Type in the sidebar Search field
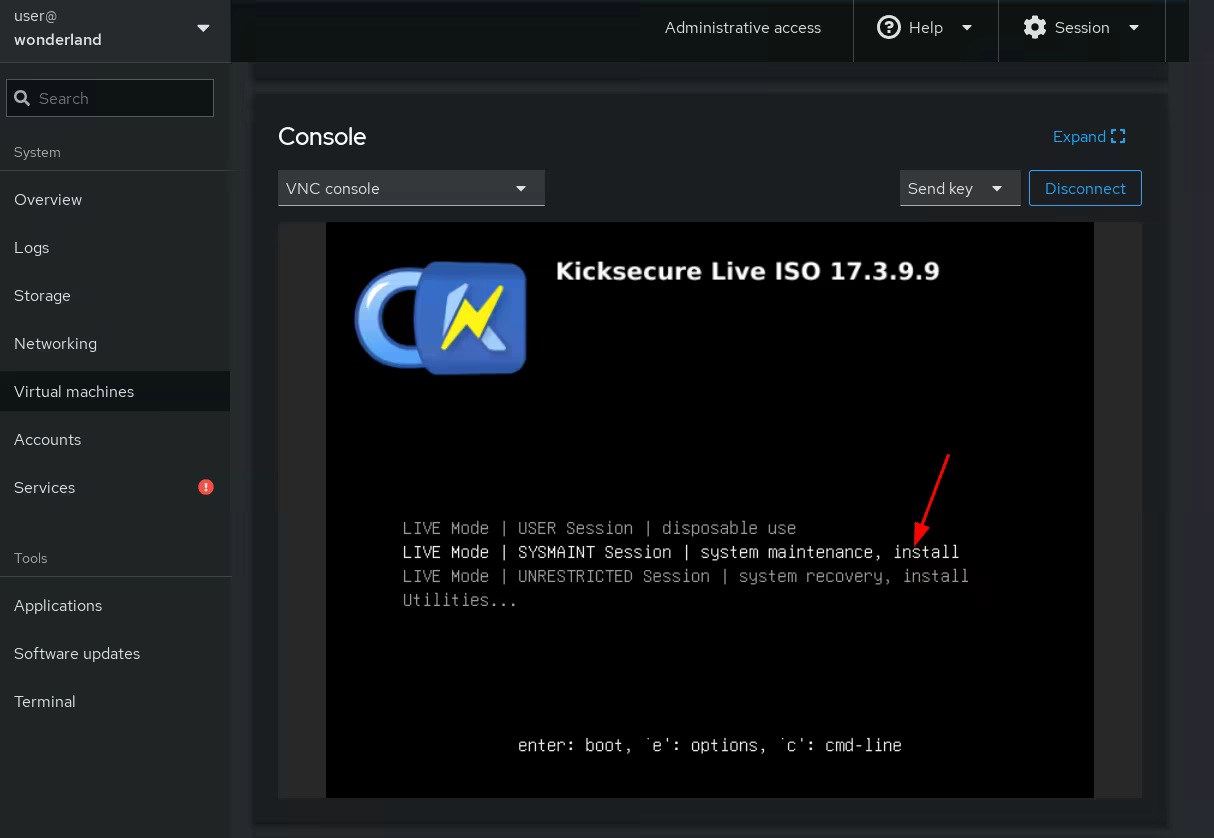Viewport: 1214px width, 838px height. pyautogui.click(x=120, y=98)
